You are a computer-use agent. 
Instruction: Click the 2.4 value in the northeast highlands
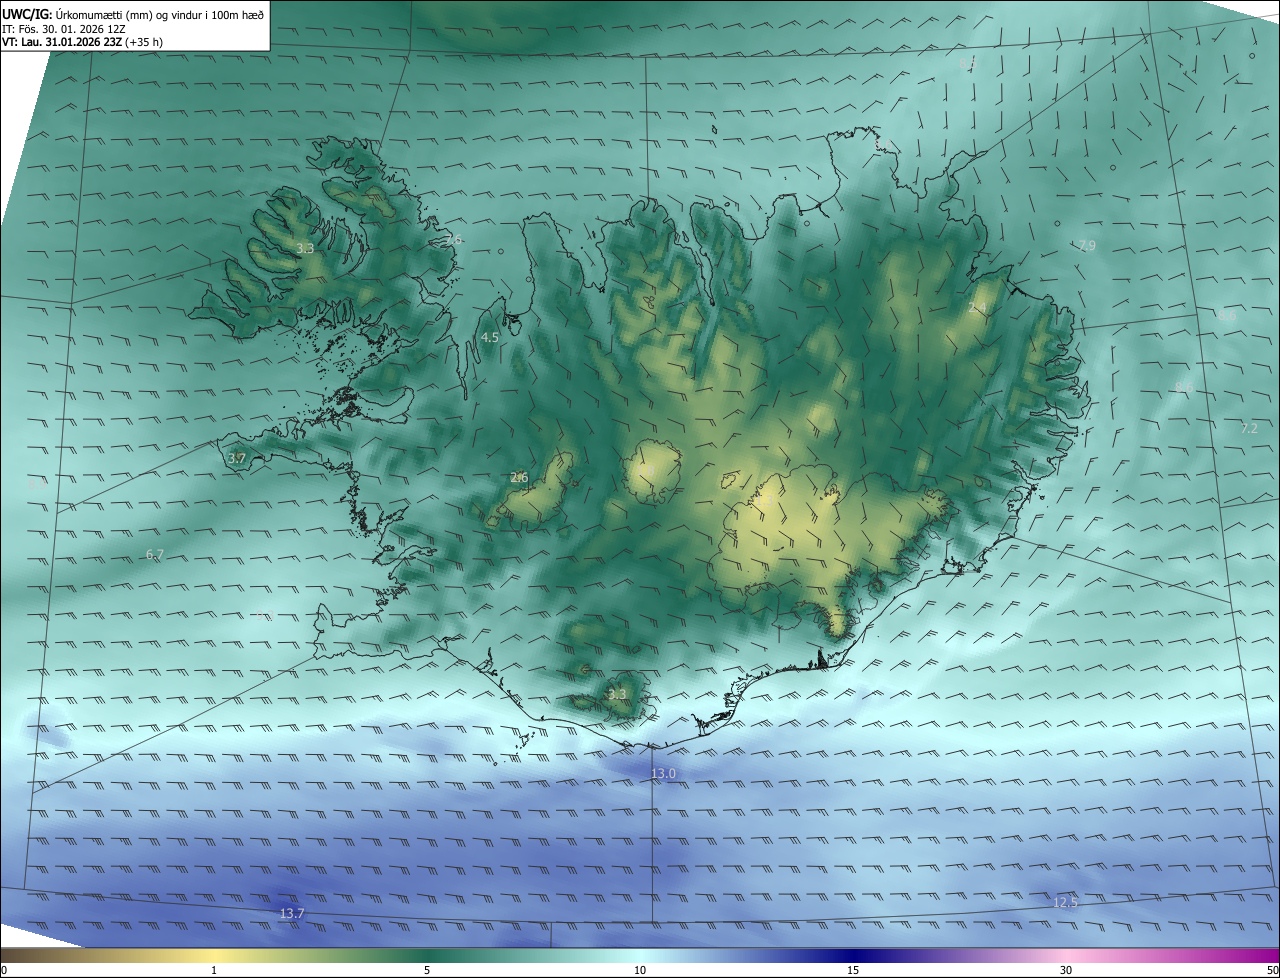[977, 308]
